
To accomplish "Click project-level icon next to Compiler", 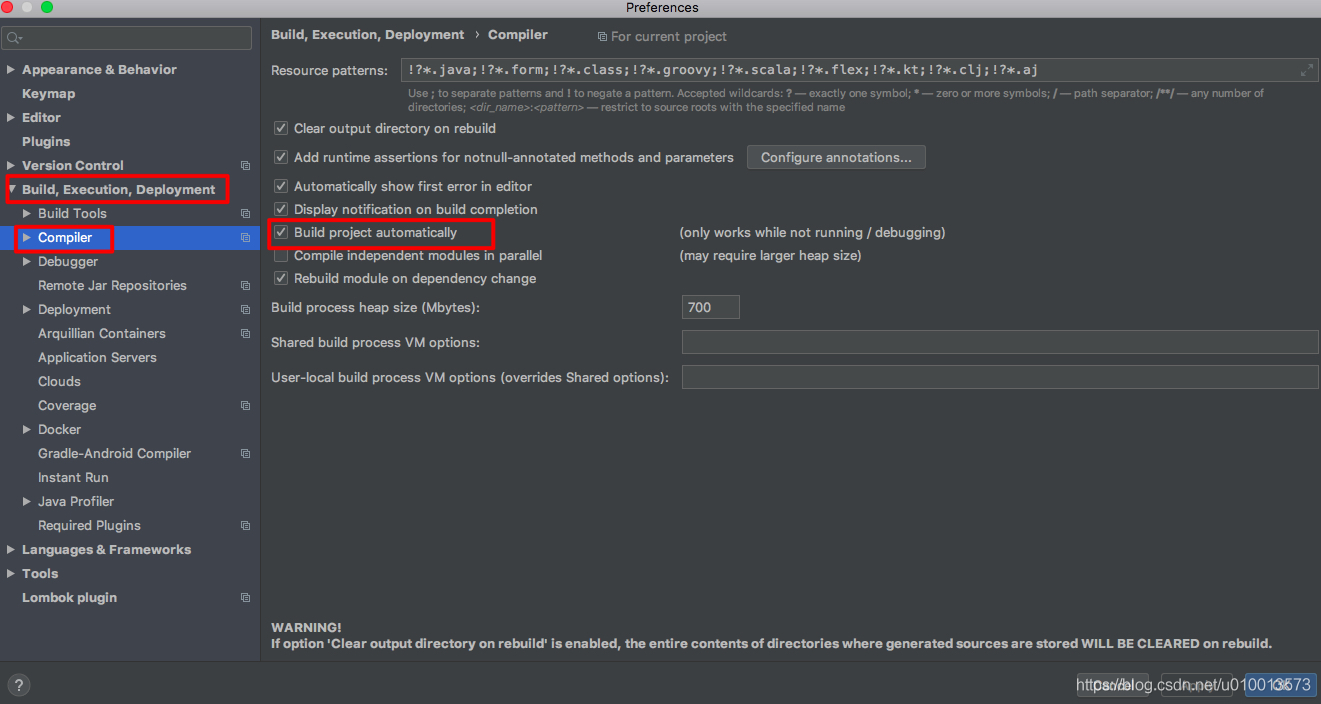I will 245,237.
